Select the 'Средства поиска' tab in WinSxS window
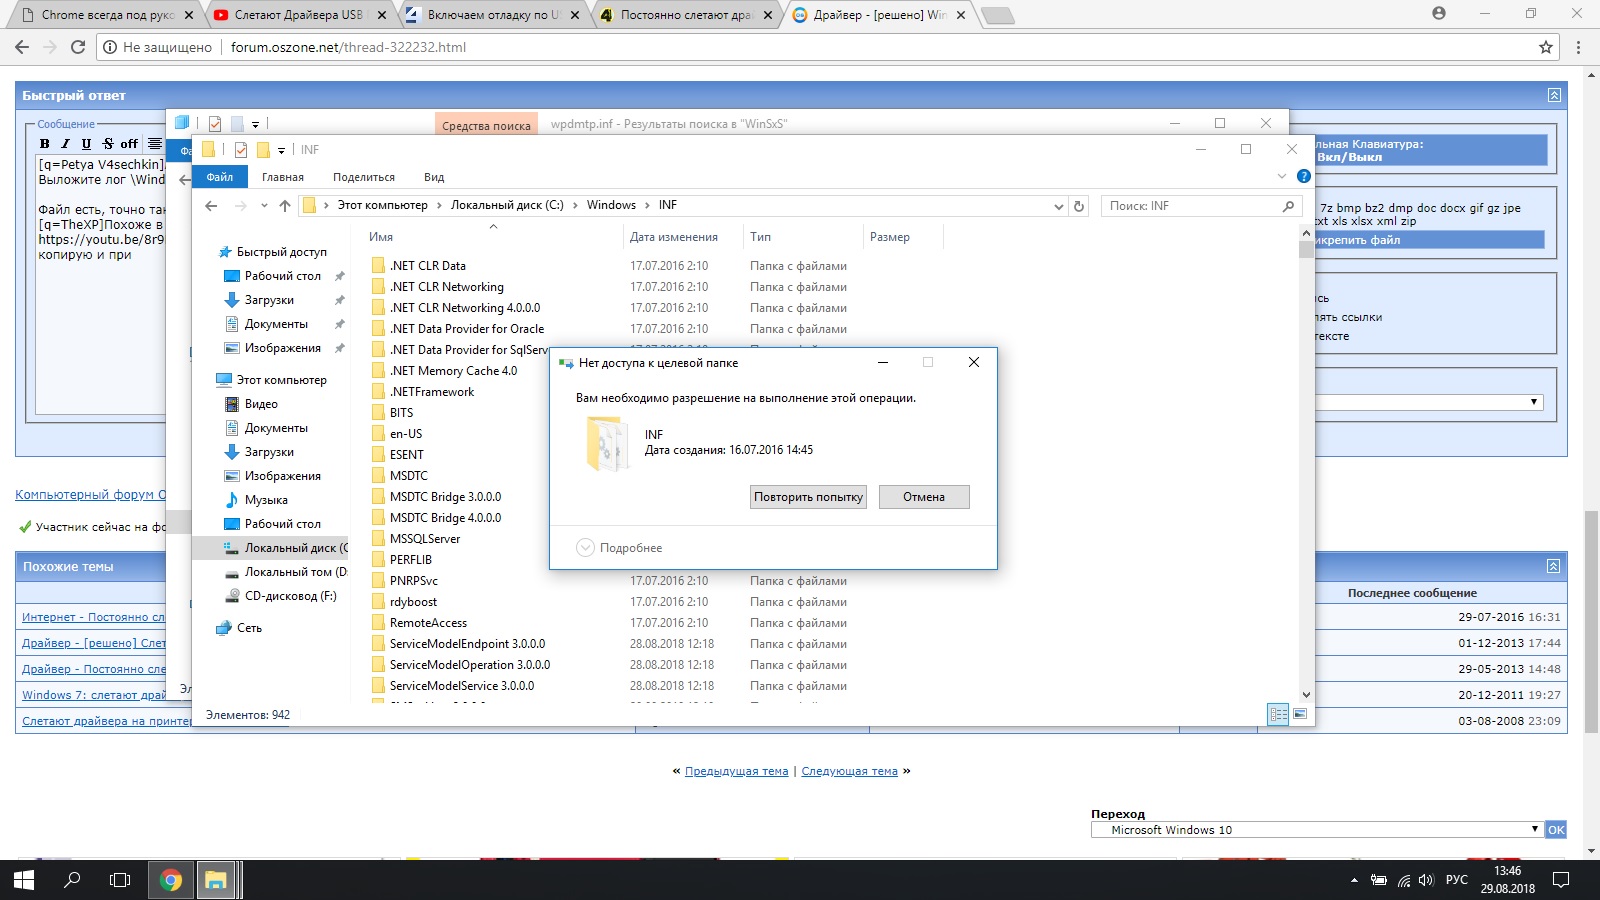 486,125
